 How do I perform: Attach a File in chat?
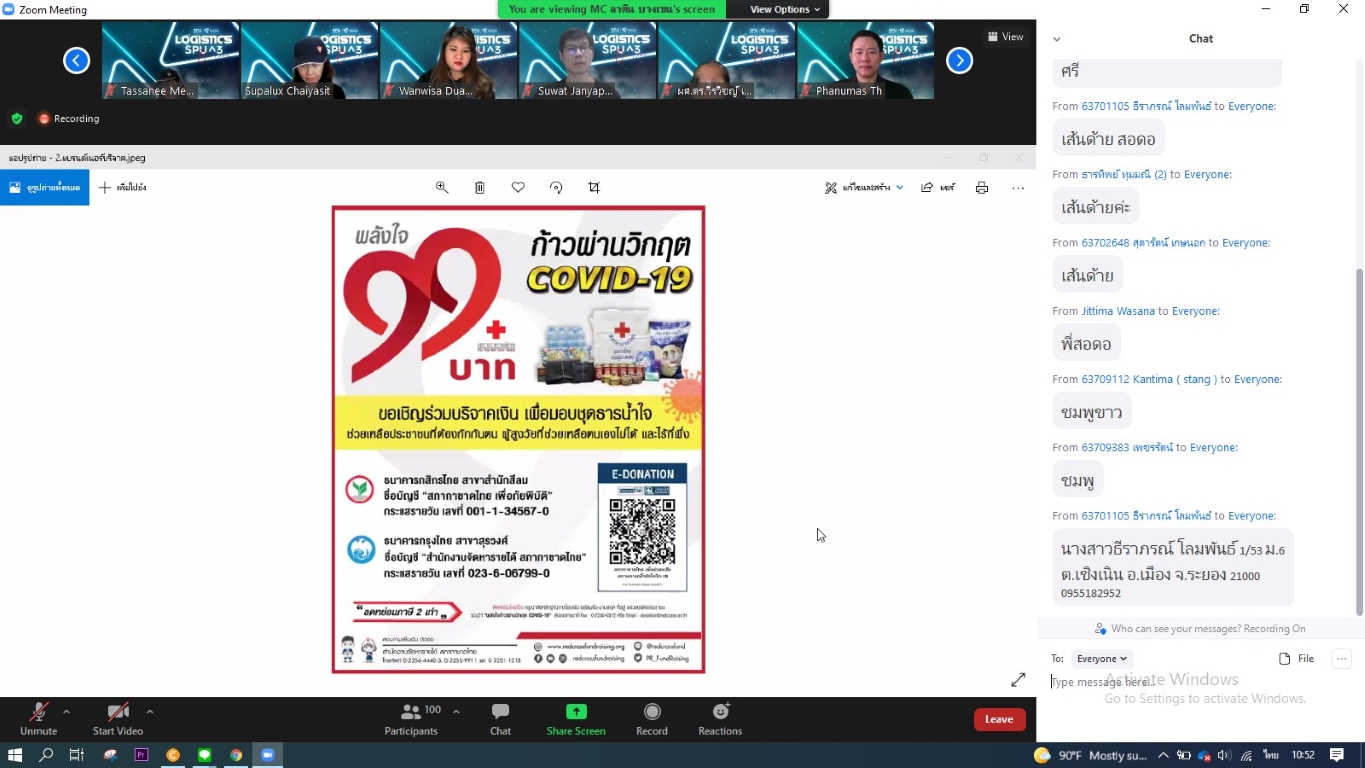(1297, 658)
